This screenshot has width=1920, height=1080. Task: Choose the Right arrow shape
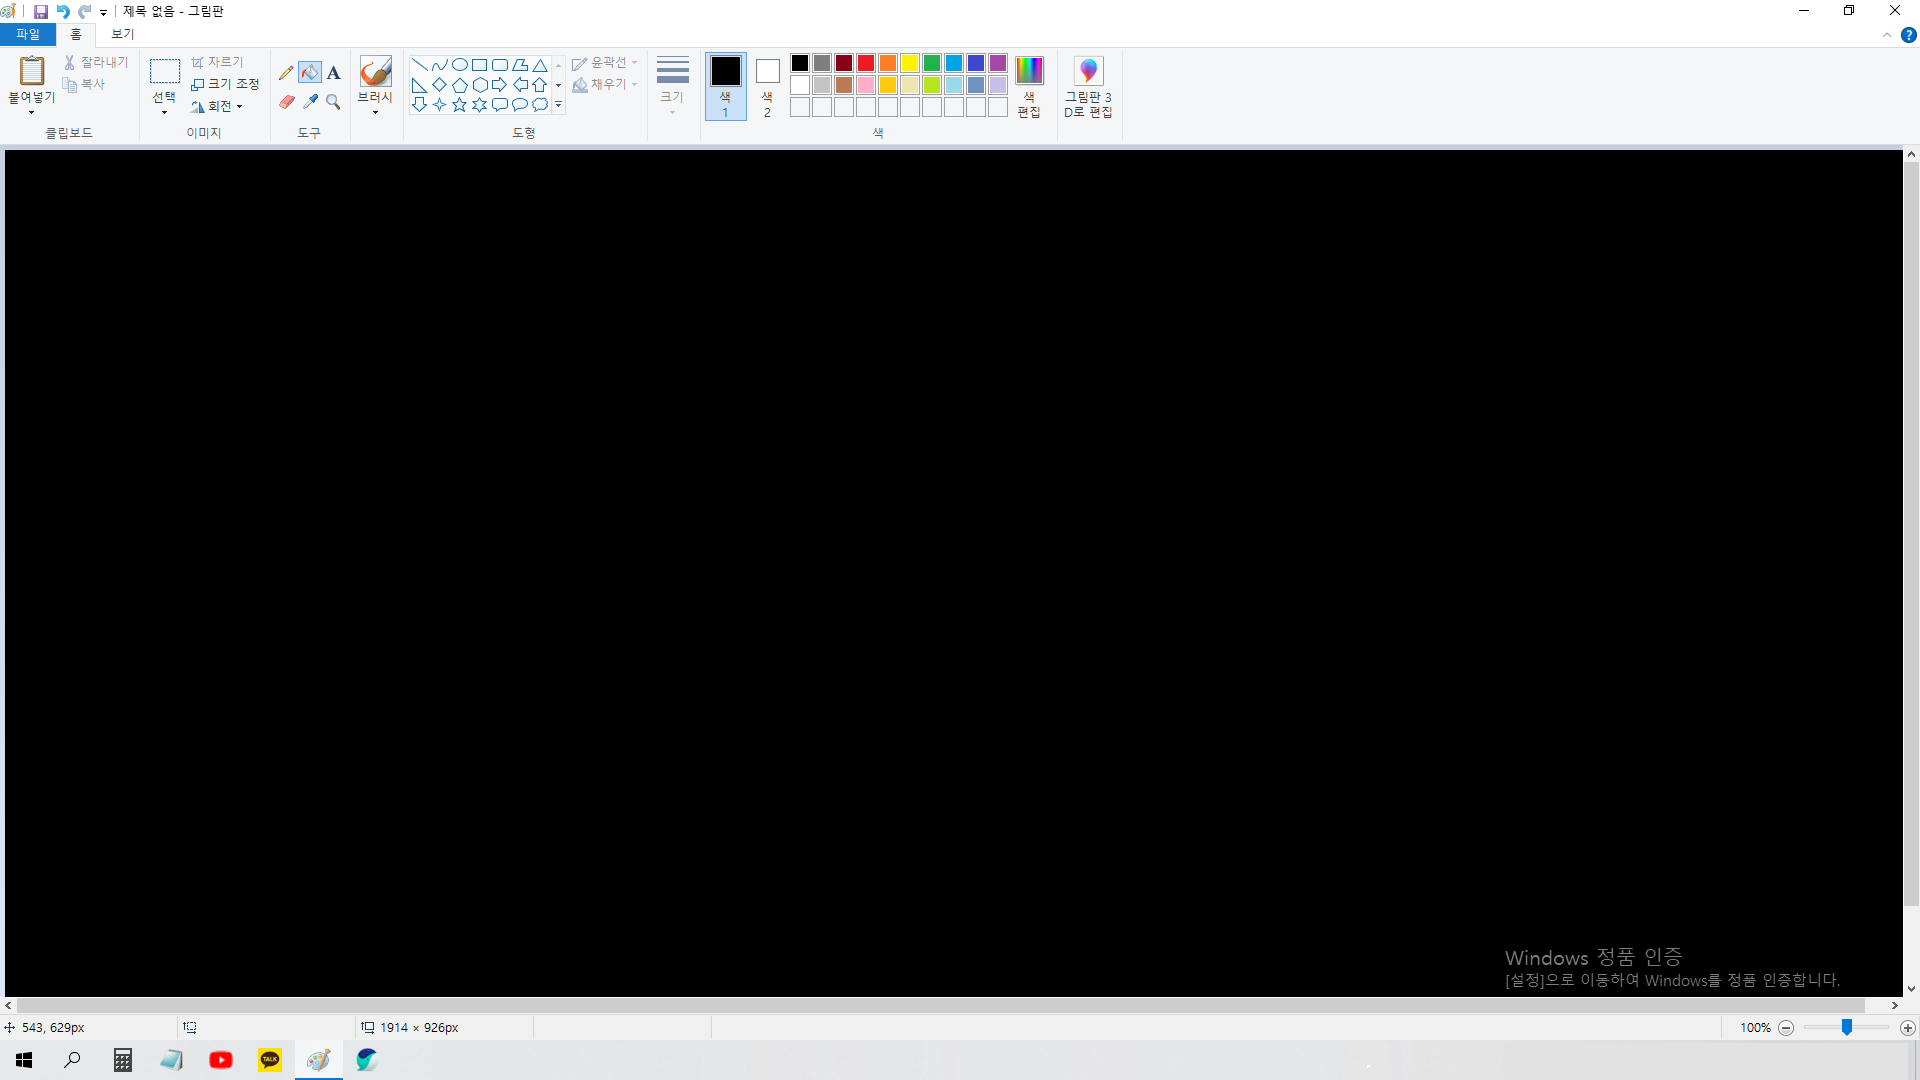tap(500, 85)
